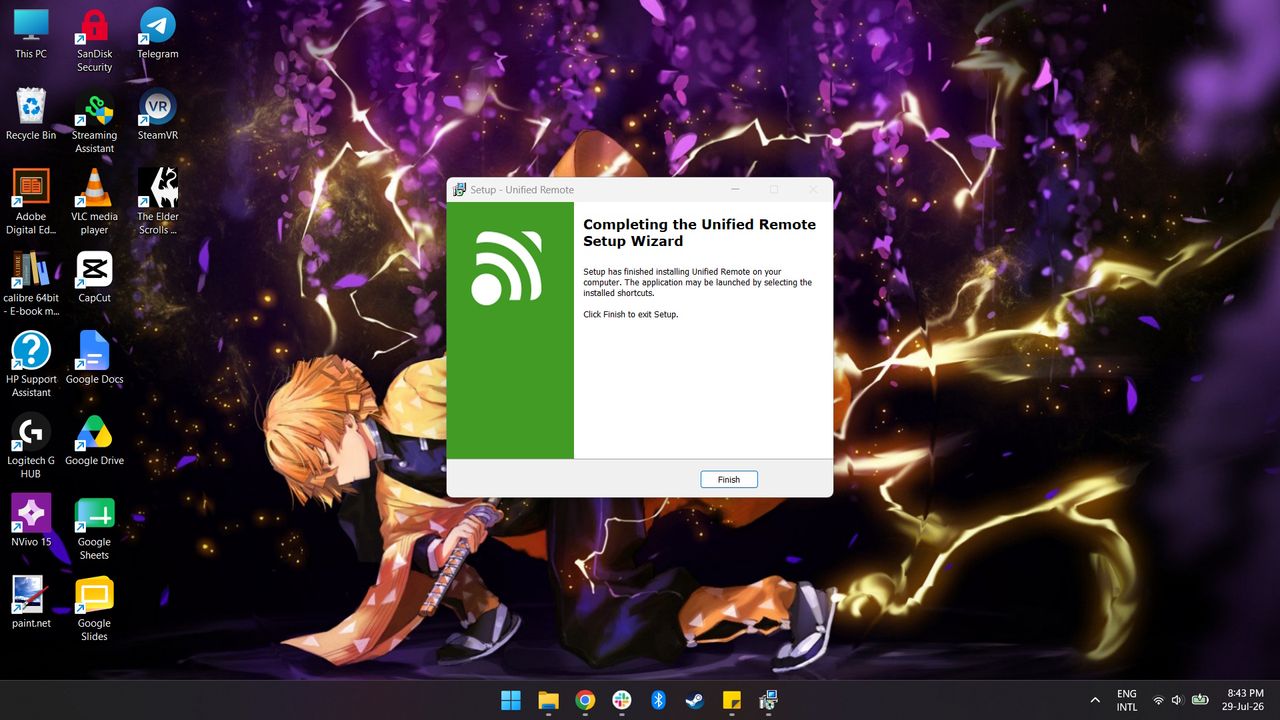Select the Adobe Digital Editions icon
This screenshot has width=1280, height=720.
click(31, 202)
